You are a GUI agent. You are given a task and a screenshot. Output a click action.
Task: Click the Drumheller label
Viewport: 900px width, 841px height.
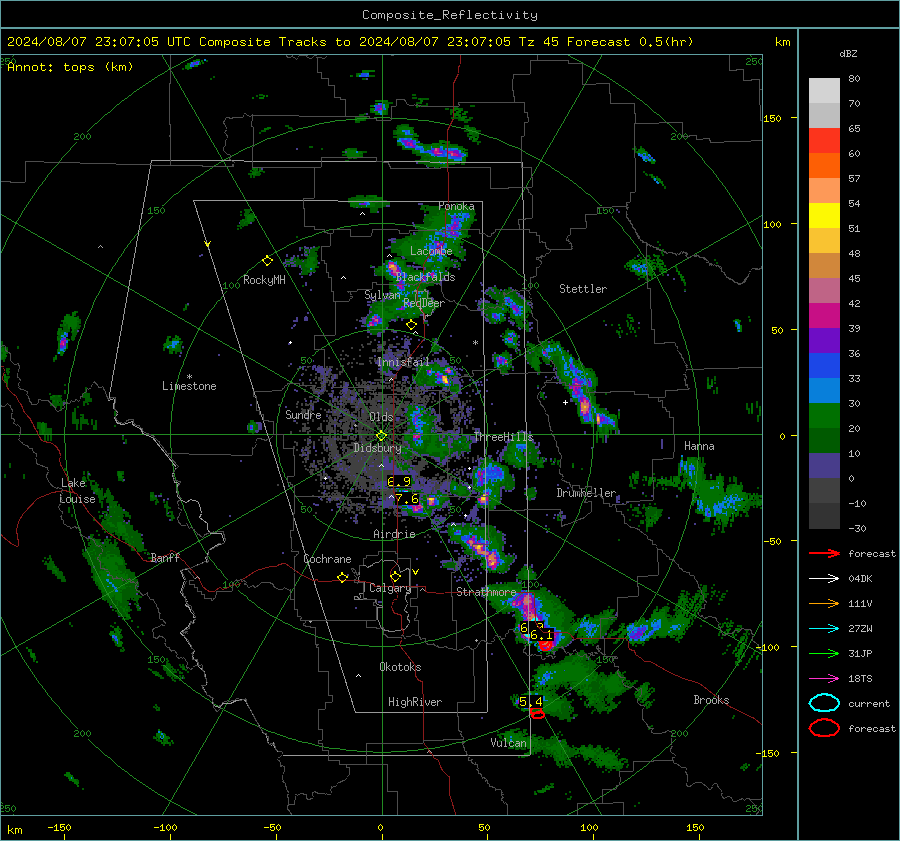coord(586,493)
